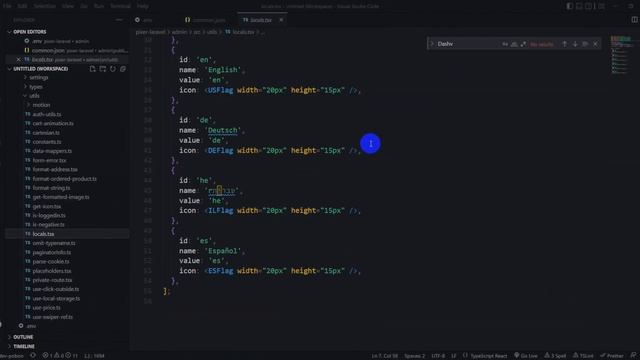Viewport: 640px width, 360px height.
Task: Collapse the utils folder
Action: pyautogui.click(x=34, y=96)
